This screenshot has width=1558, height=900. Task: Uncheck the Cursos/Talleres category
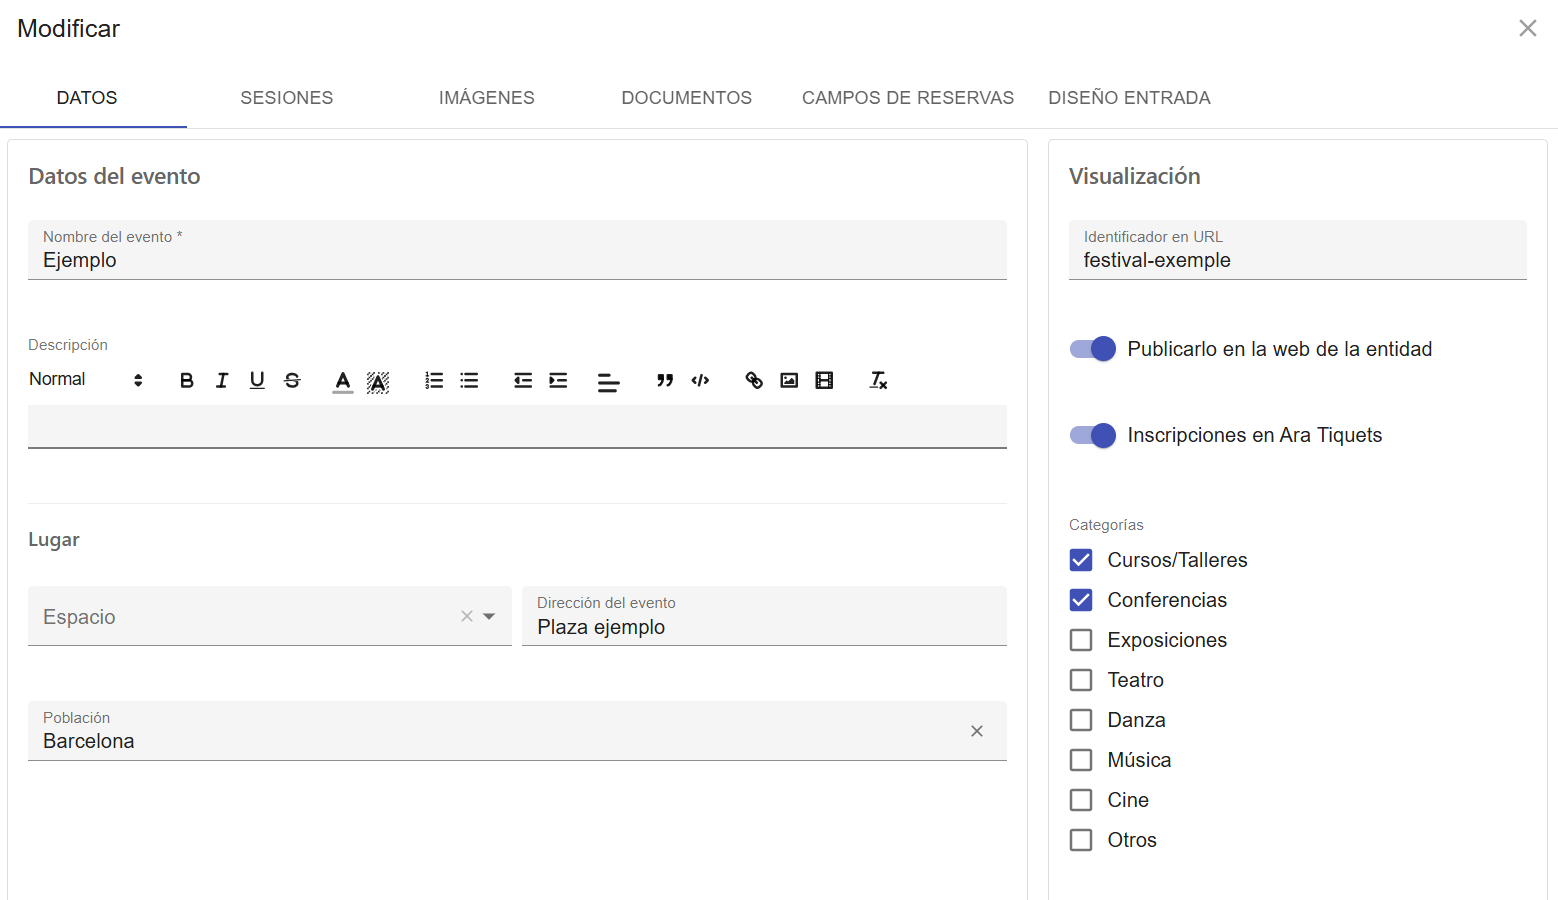tap(1081, 560)
